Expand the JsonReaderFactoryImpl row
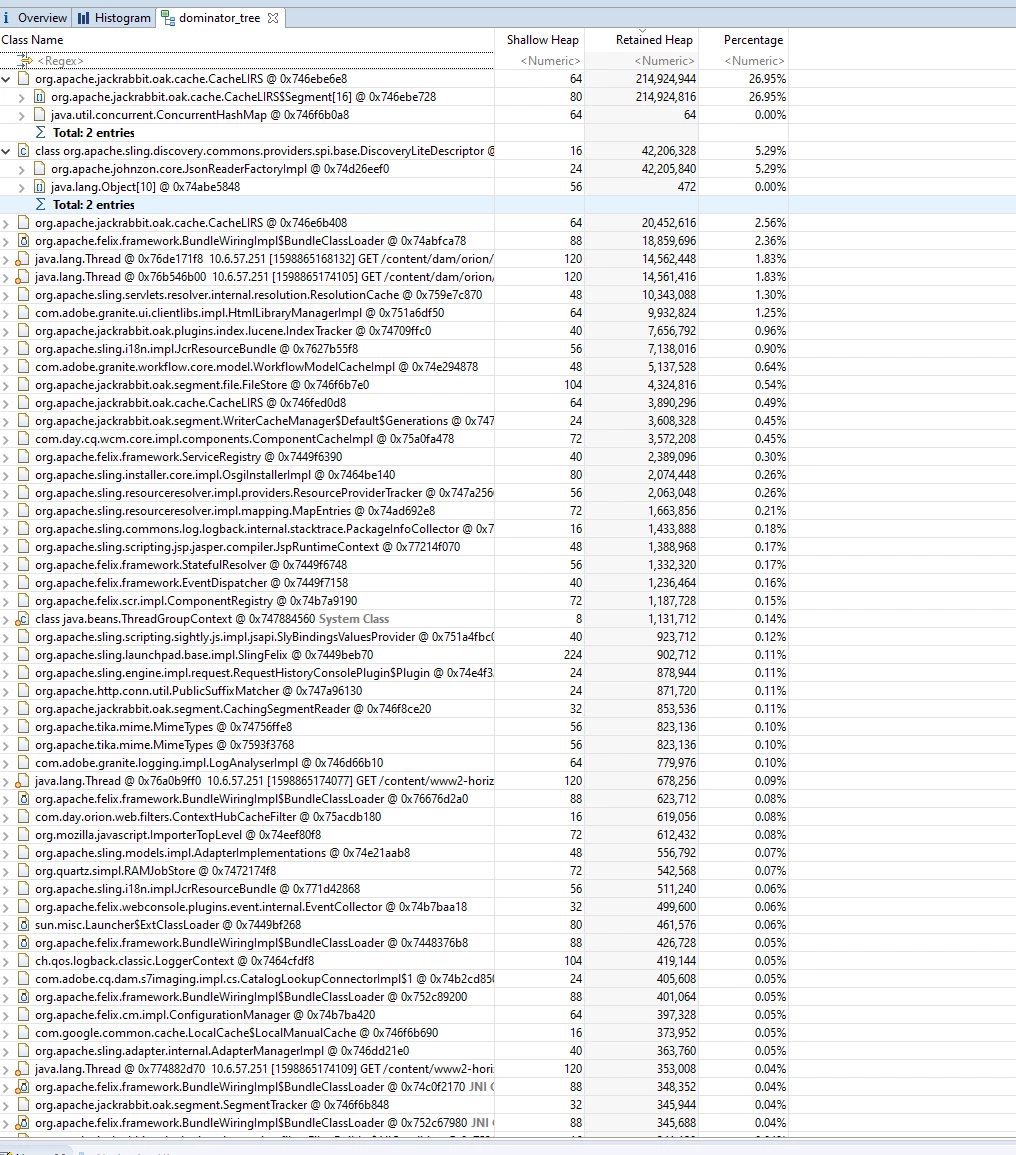The width and height of the screenshot is (1016, 1155). [22, 169]
